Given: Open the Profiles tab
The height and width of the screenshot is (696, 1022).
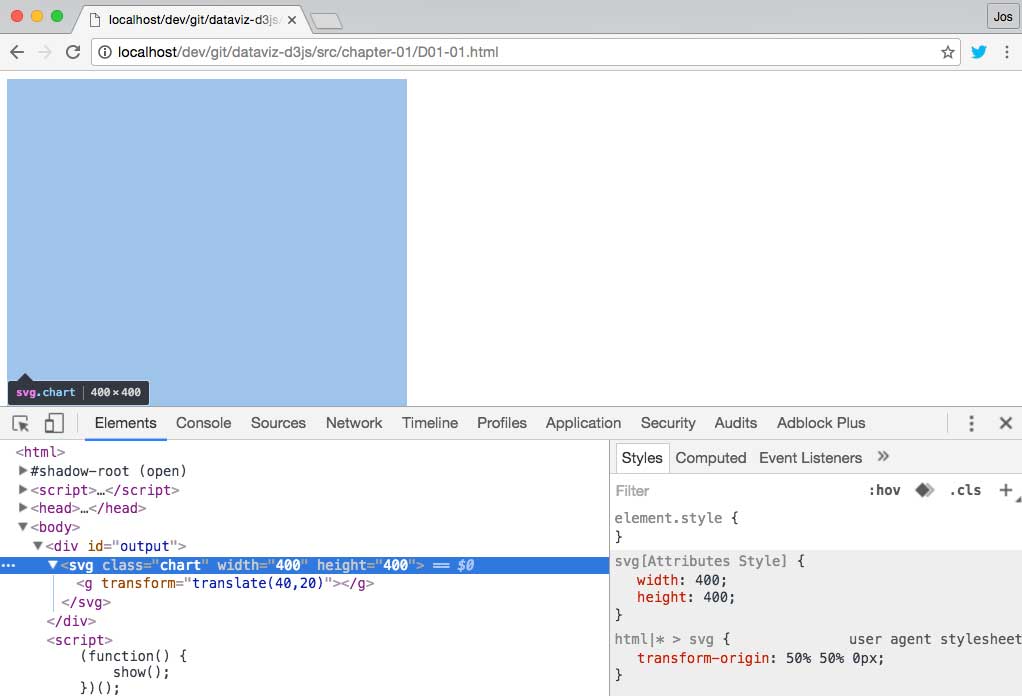Looking at the screenshot, I should click(x=502, y=424).
